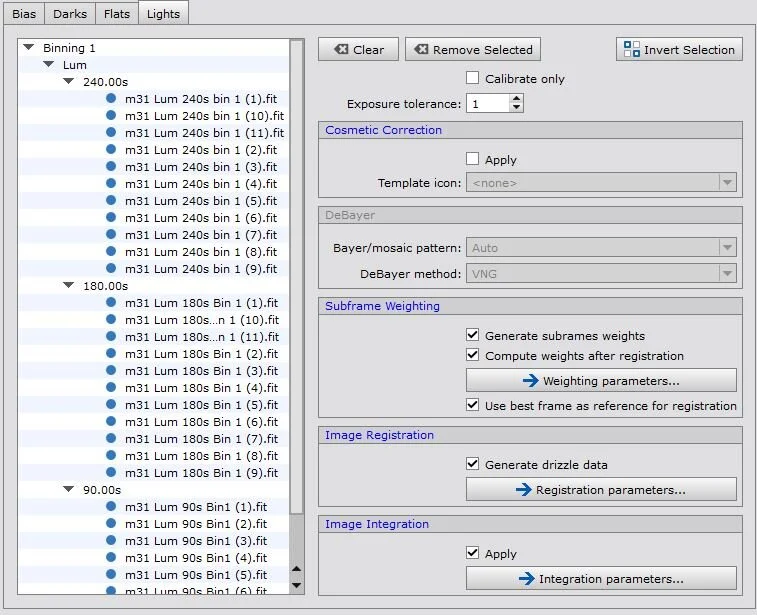Select the Lights tab
Viewport: 757px width, 615px height.
[x=163, y=14]
